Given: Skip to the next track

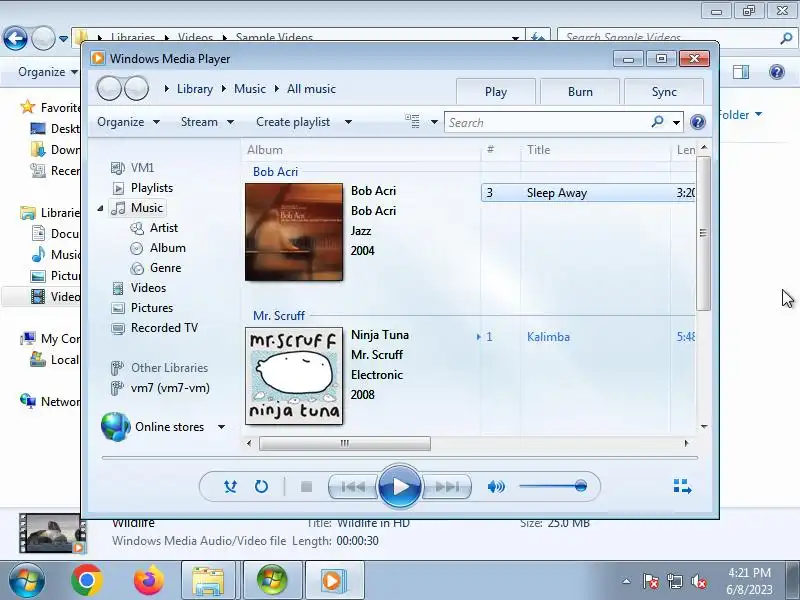Looking at the screenshot, I should (x=447, y=487).
